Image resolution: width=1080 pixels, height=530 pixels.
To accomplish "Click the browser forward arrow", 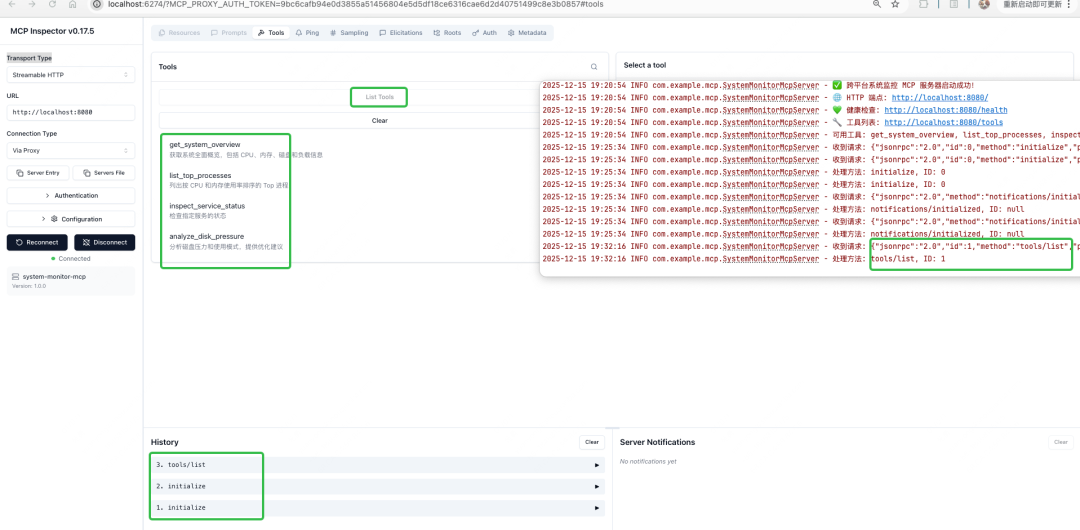I will (x=32, y=4).
